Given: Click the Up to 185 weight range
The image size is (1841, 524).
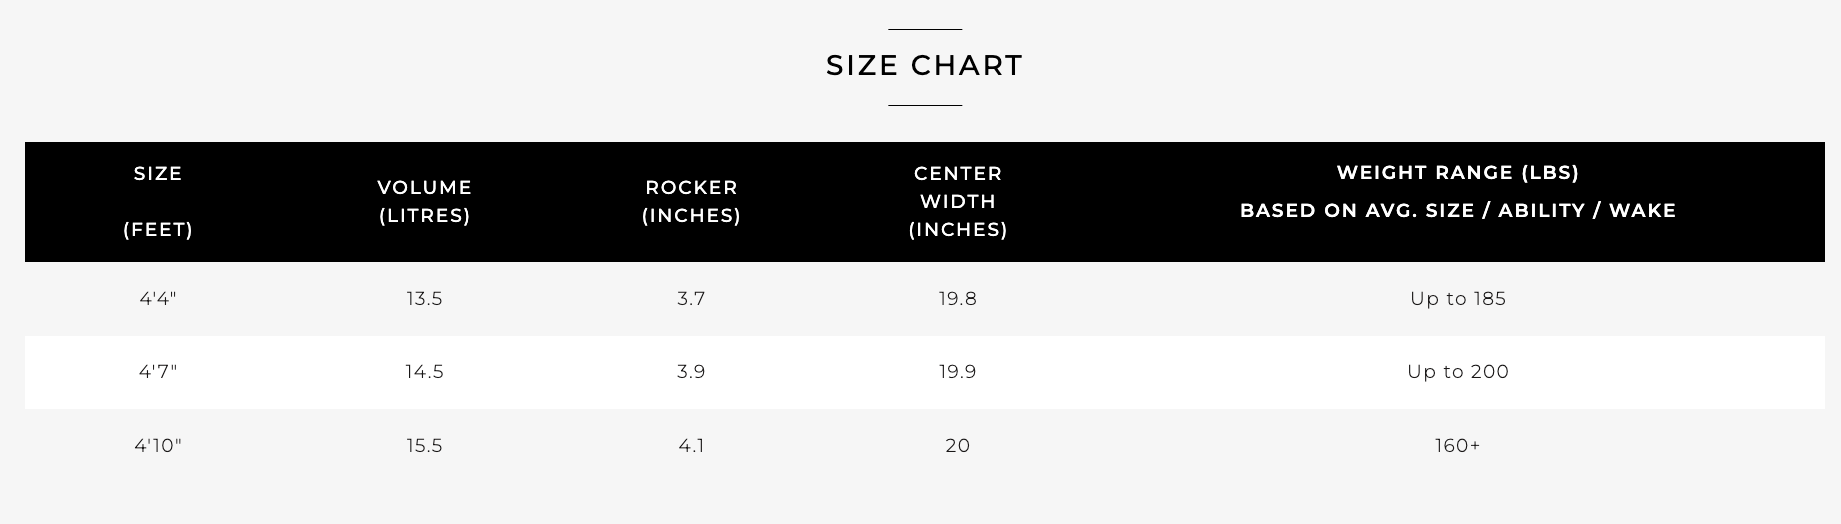Looking at the screenshot, I should (x=1458, y=298).
